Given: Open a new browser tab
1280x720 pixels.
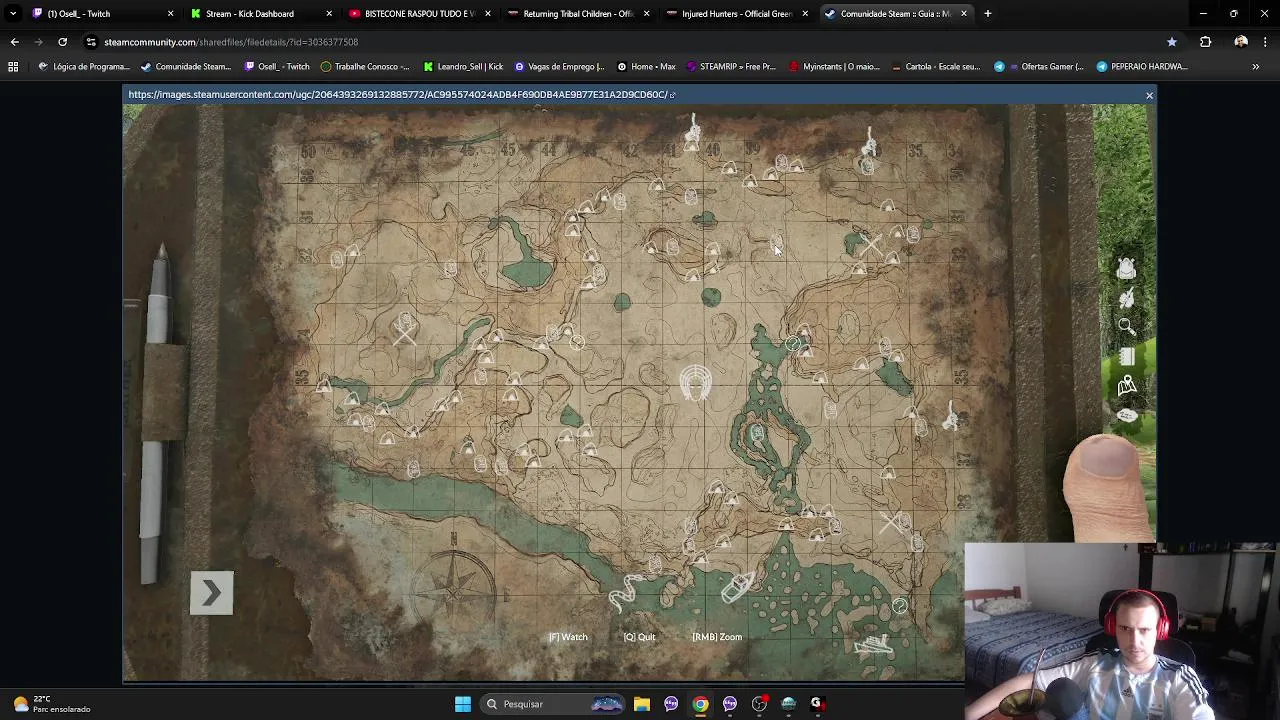Looking at the screenshot, I should (x=987, y=14).
